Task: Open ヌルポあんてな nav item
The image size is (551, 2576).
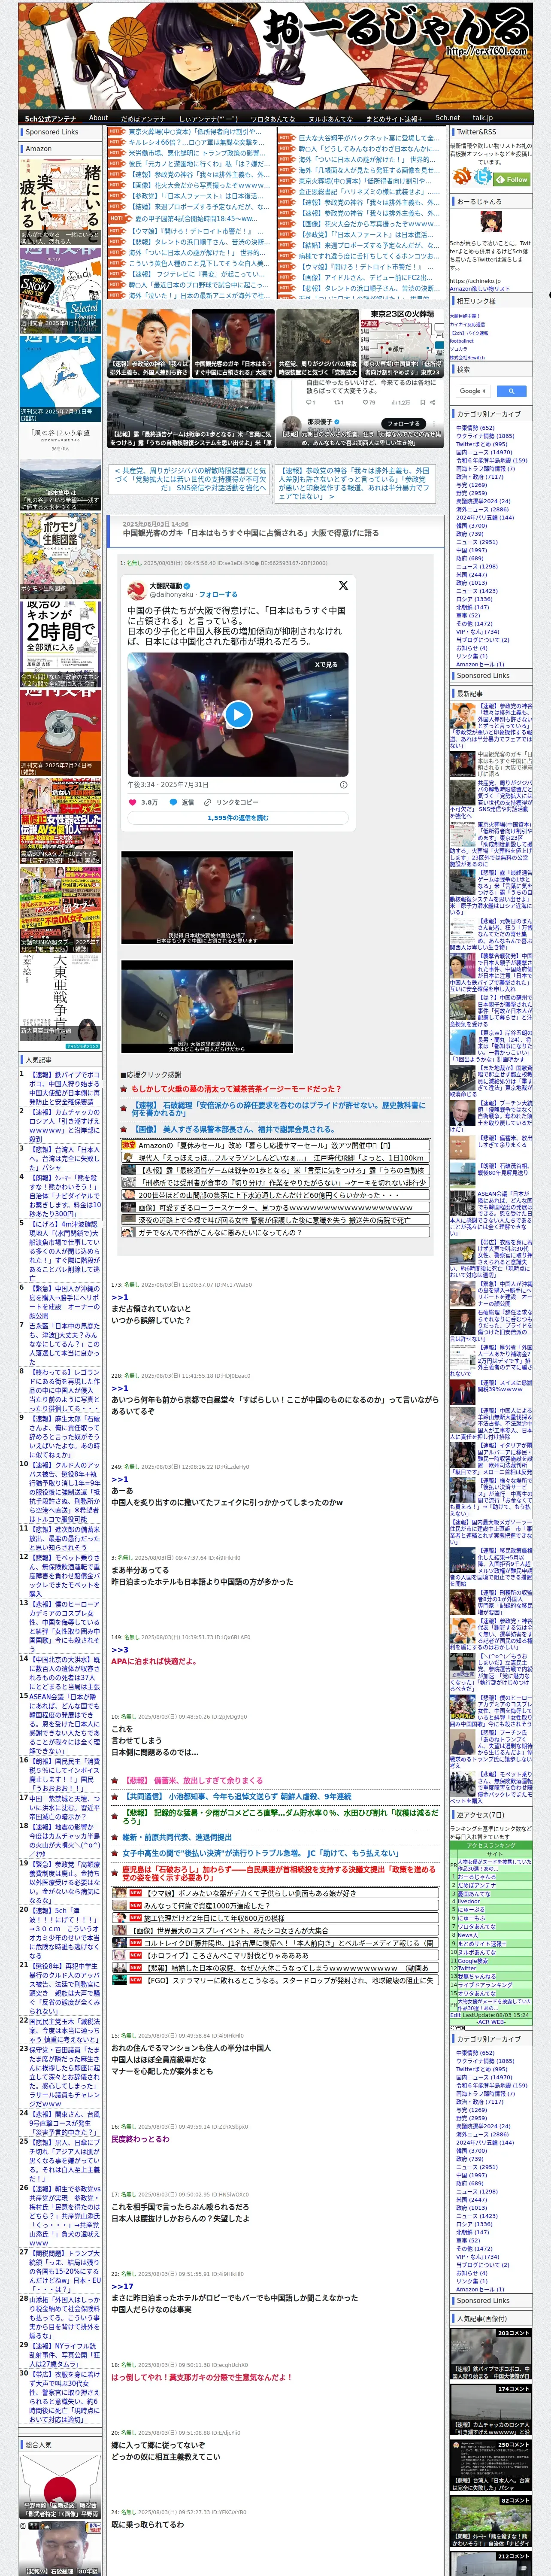Action: point(330,118)
